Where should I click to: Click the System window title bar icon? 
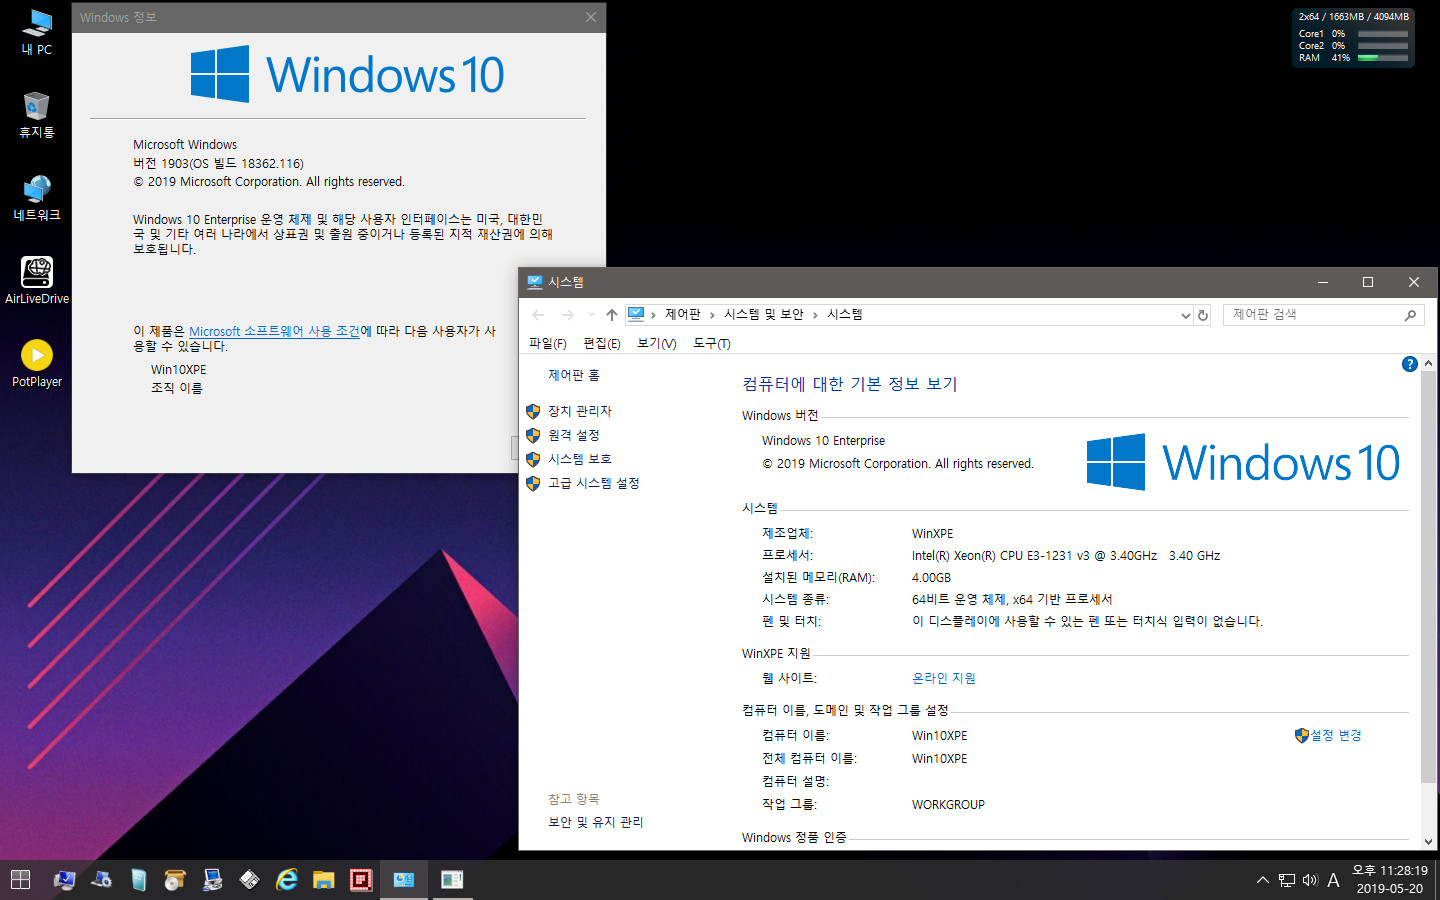[x=535, y=282]
